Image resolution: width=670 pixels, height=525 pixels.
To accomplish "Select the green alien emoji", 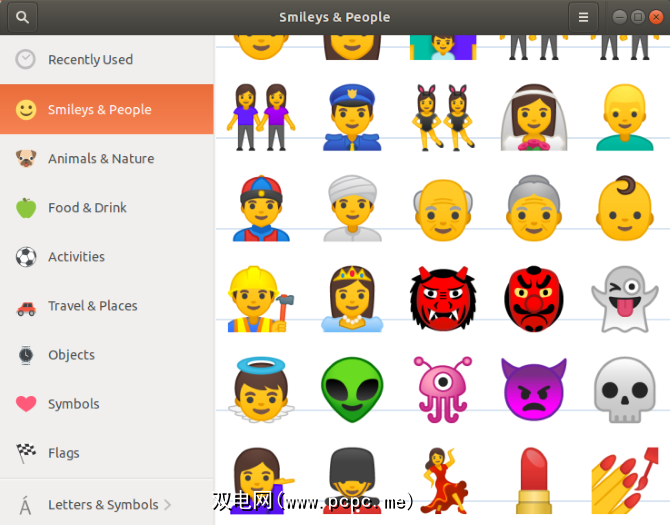I will 352,390.
